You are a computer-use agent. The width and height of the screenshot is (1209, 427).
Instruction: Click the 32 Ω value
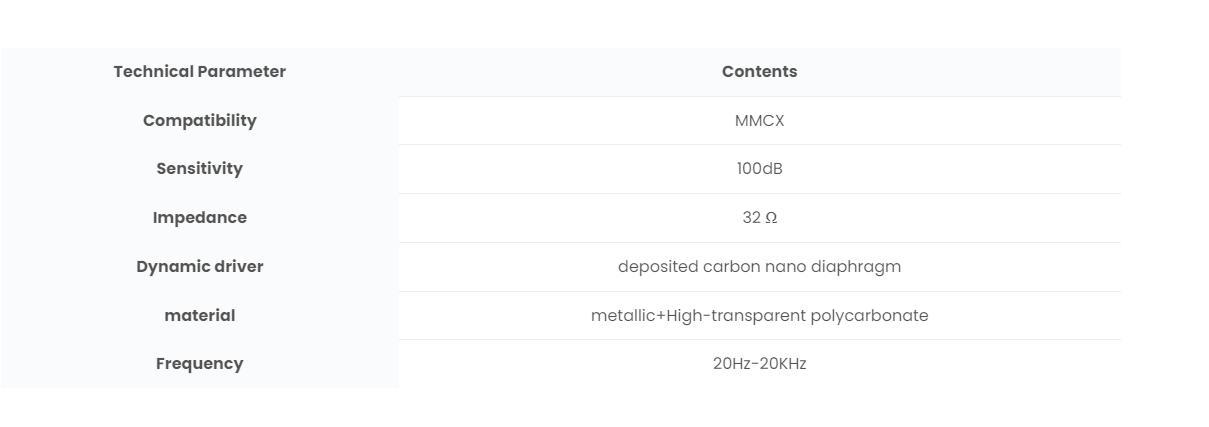point(760,217)
